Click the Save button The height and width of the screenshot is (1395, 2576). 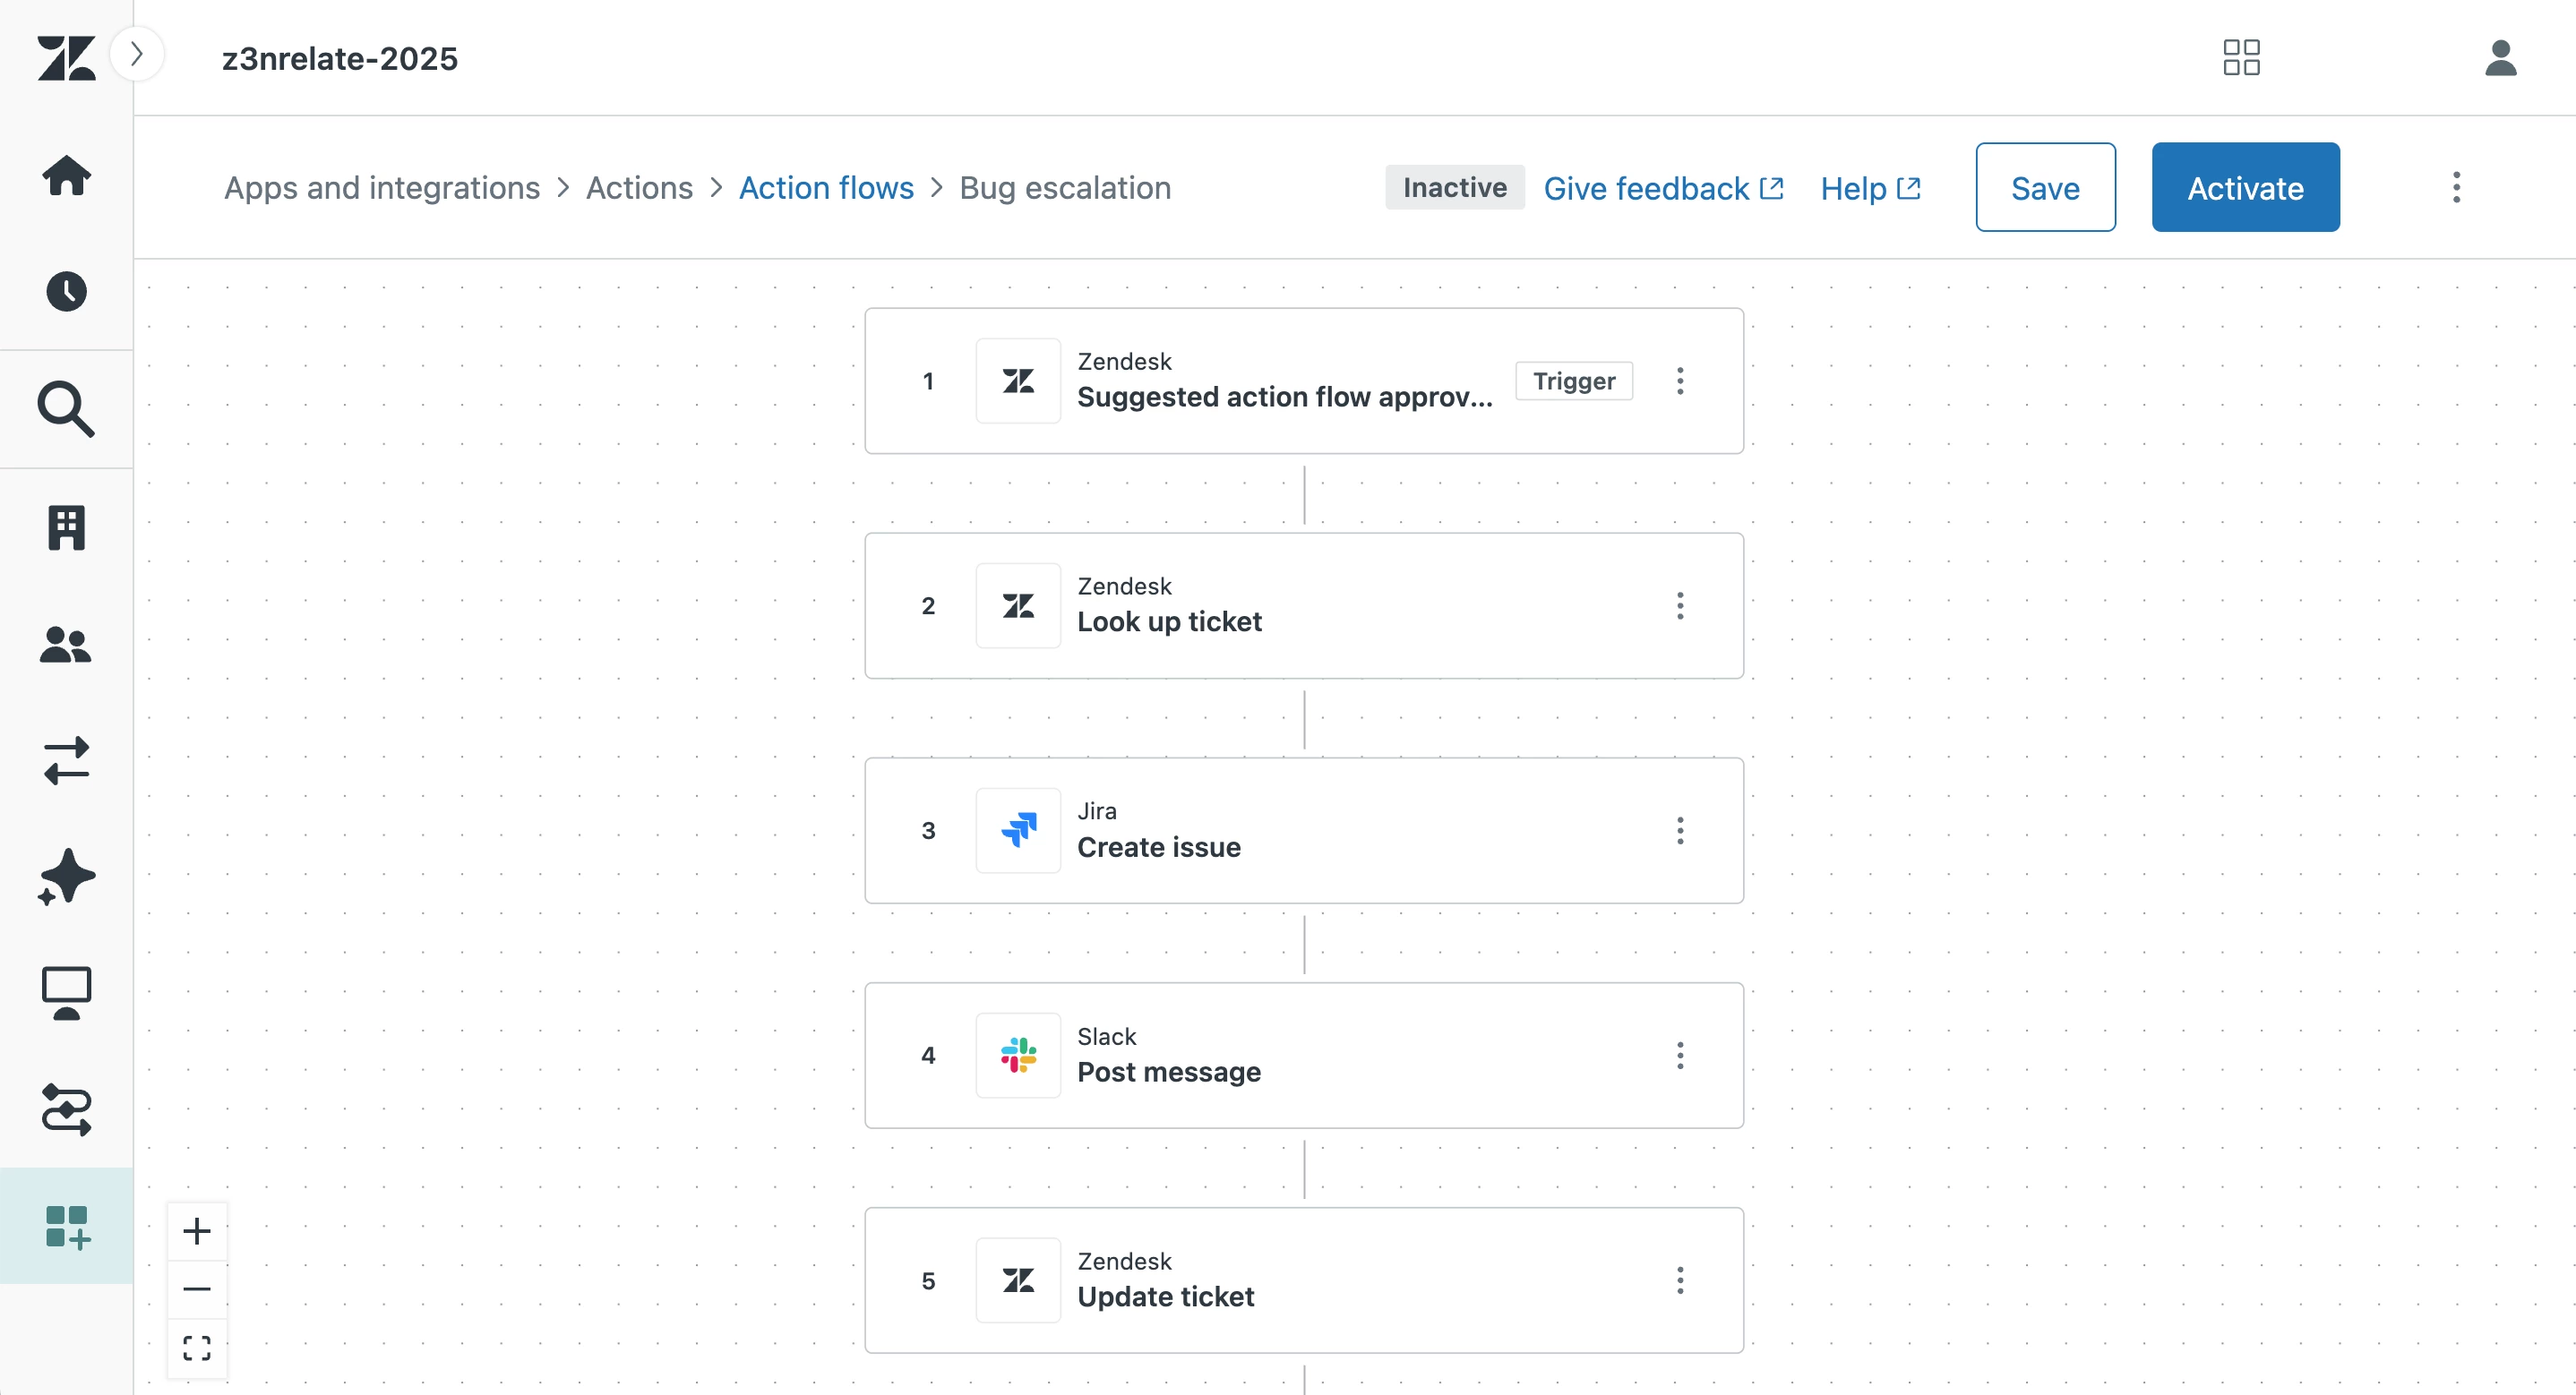tap(2045, 187)
